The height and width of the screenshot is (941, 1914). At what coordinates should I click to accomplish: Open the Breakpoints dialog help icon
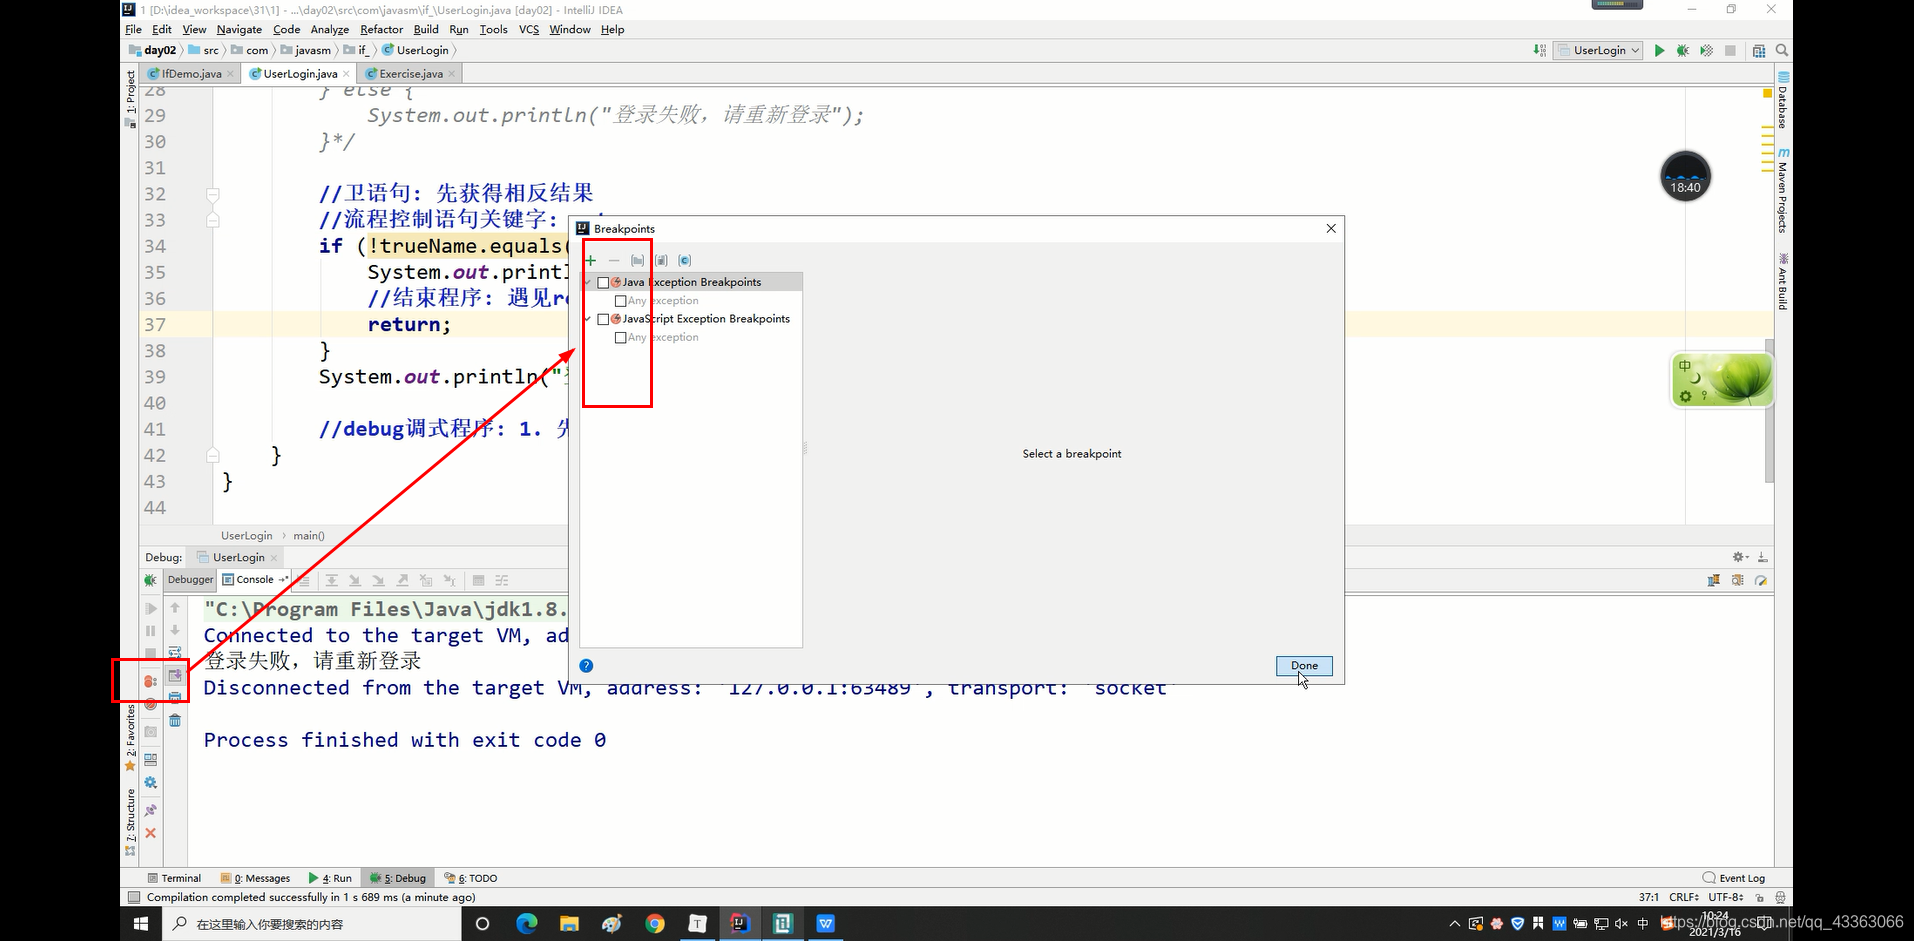(x=586, y=666)
